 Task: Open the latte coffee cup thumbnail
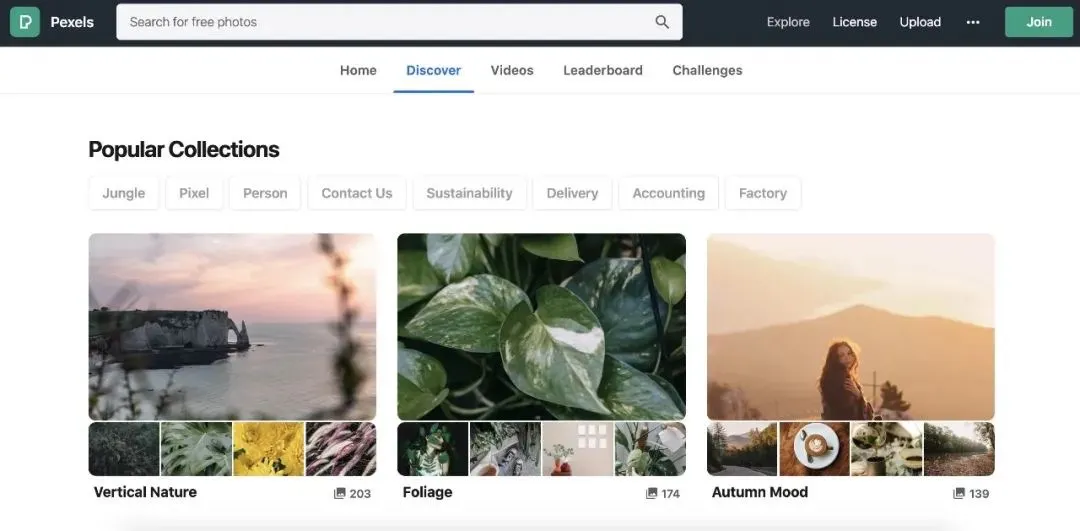pyautogui.click(x=814, y=449)
